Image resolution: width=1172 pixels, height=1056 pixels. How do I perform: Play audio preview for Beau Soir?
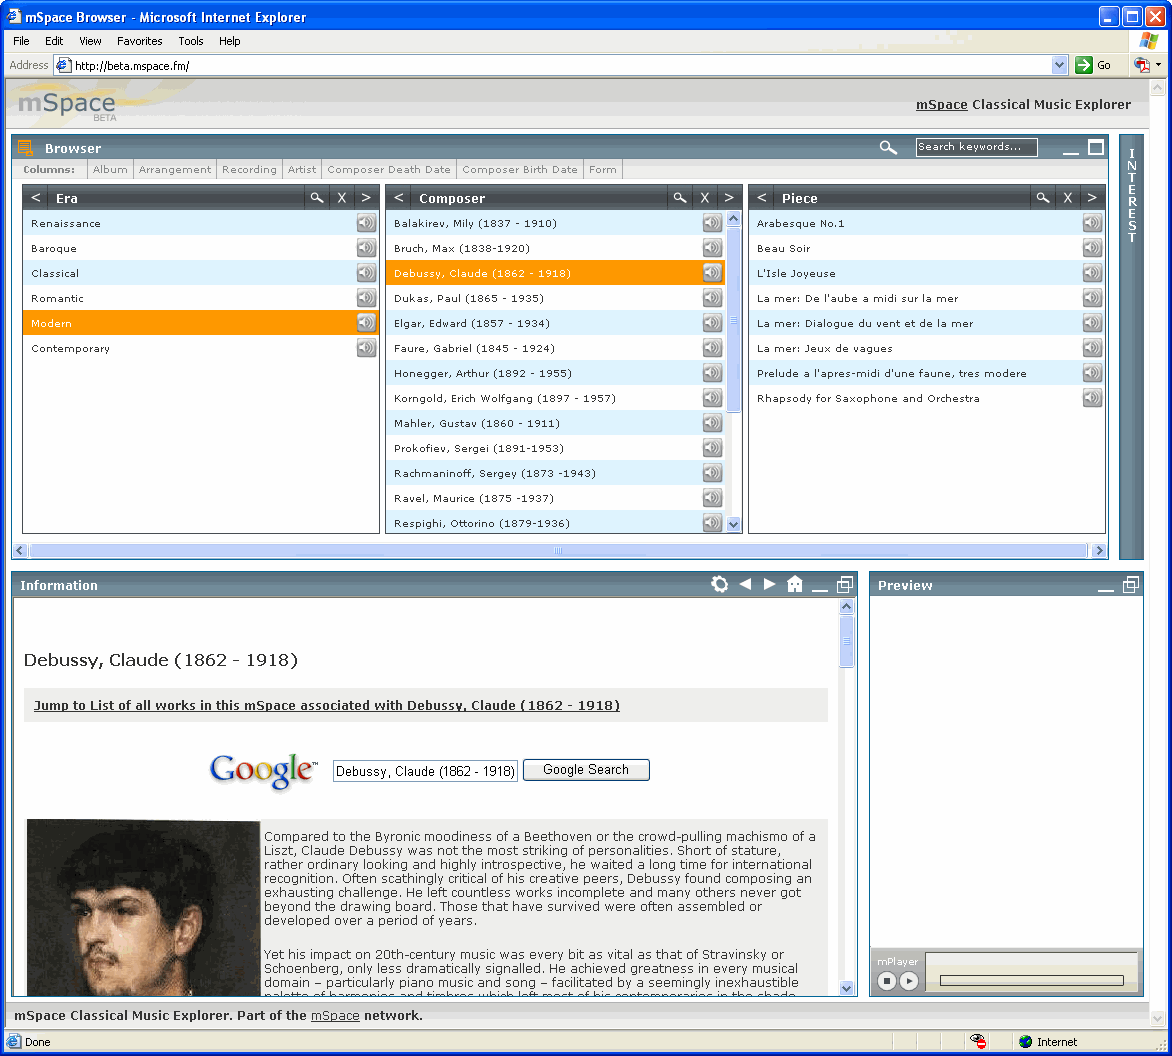[x=1092, y=248]
